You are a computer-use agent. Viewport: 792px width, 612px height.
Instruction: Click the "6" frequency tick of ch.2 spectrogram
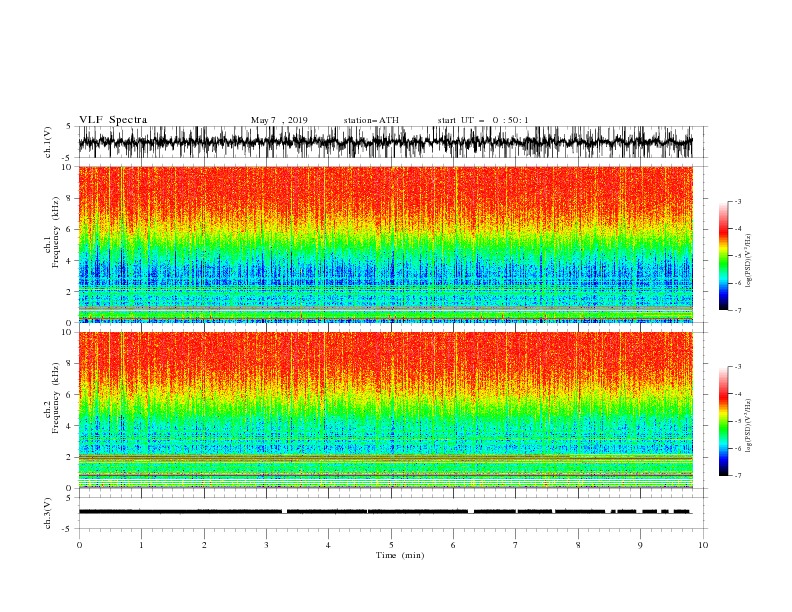(69, 394)
